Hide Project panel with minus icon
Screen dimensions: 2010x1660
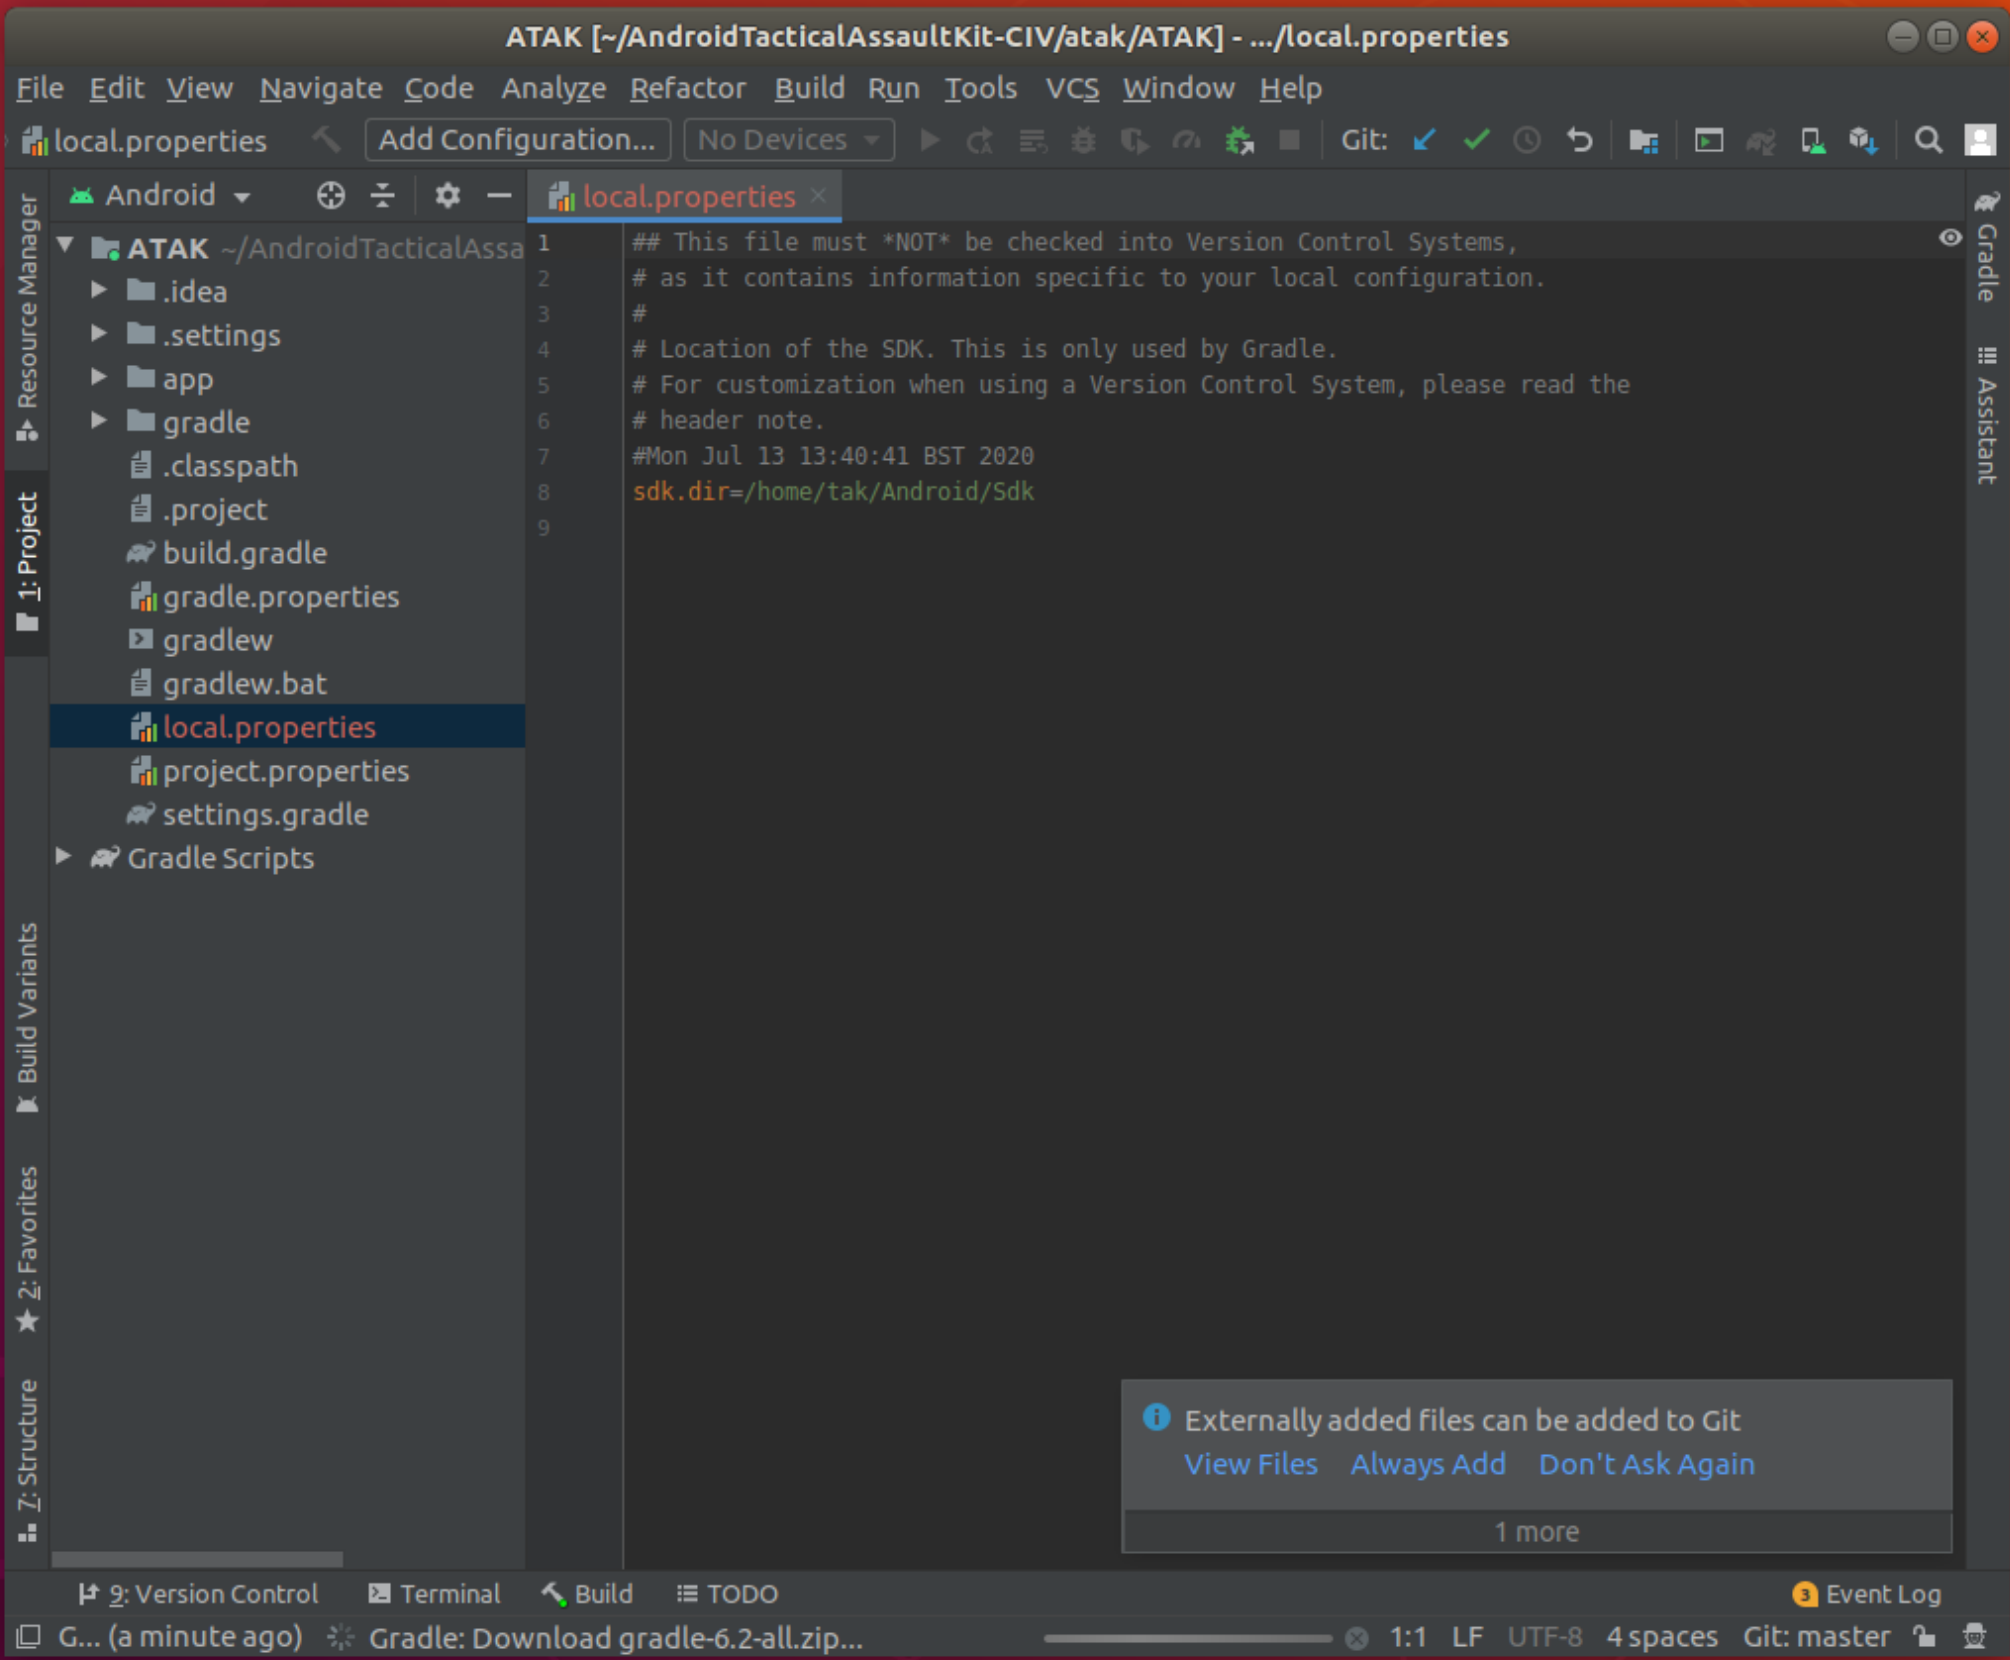point(499,195)
